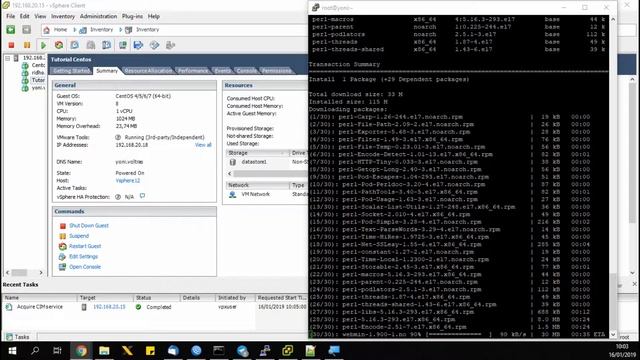This screenshot has width=640, height=360.
Task: Click the floppy drive connect toolbar icon
Action: pos(138,45)
